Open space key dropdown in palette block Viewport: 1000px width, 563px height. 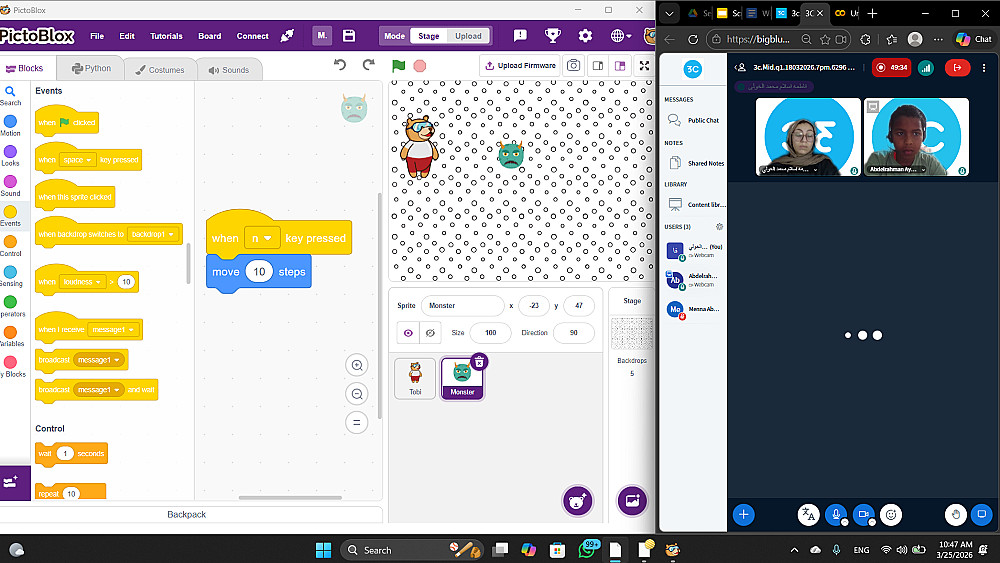point(78,160)
